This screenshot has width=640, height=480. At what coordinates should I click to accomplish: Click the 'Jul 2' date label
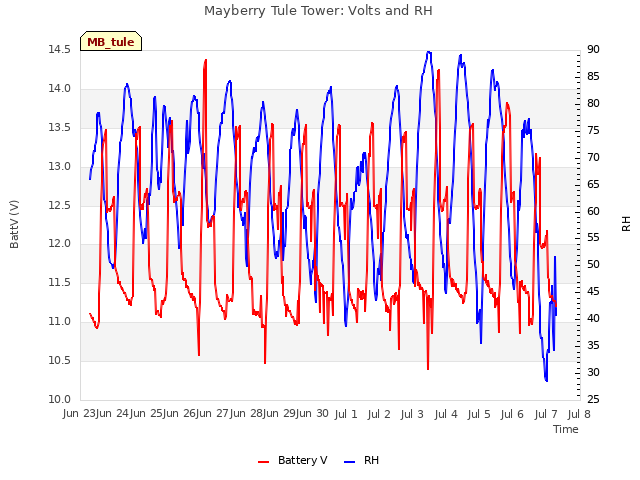[379, 414]
